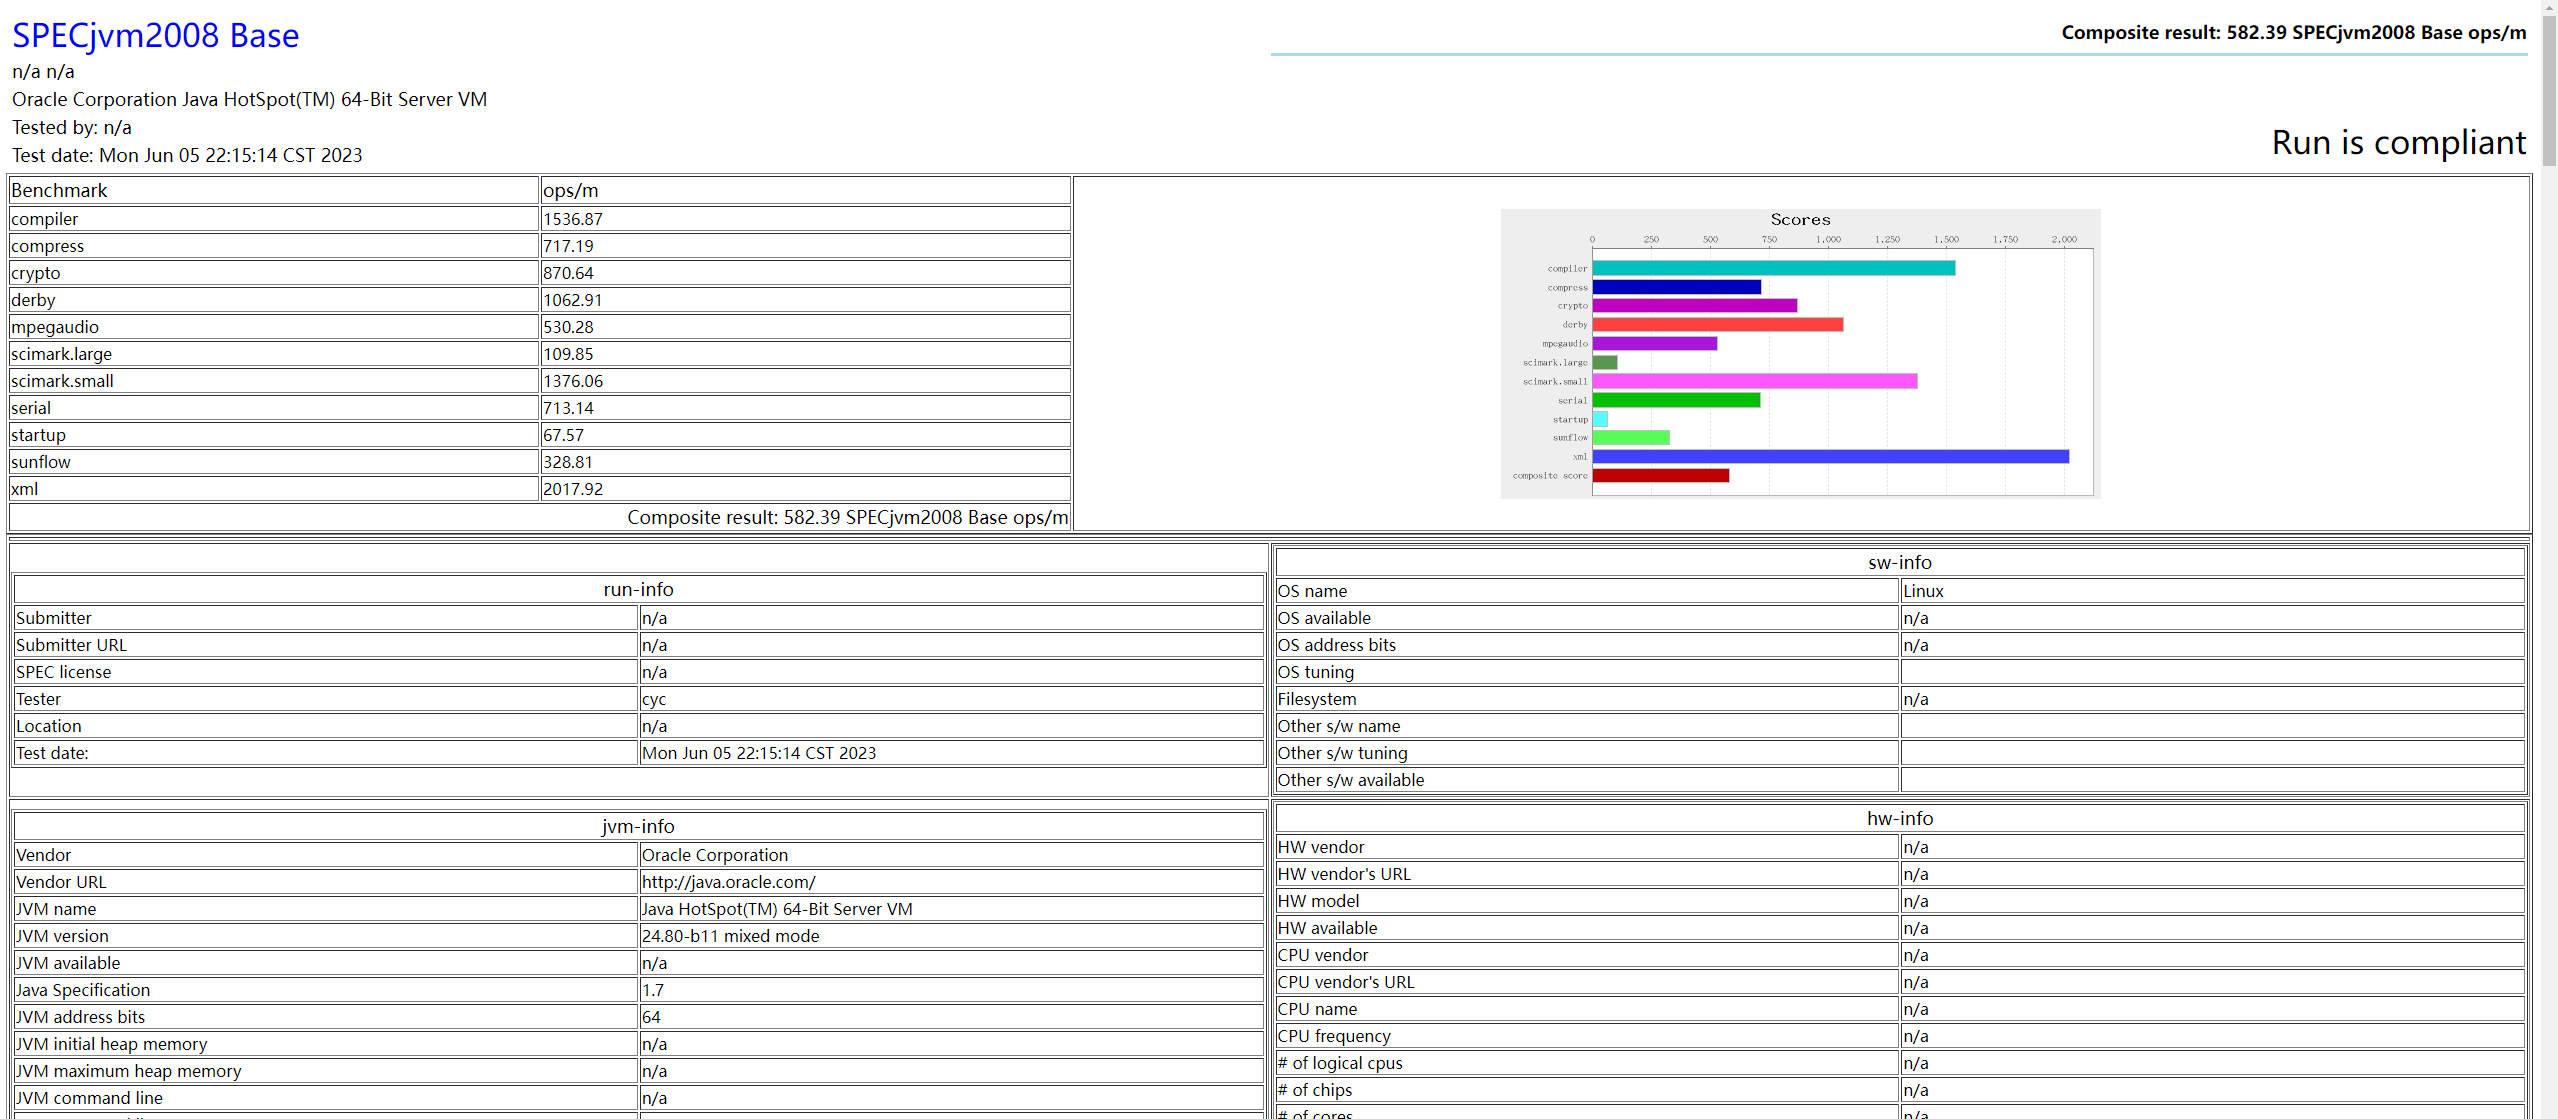Viewport: 2558px width, 1119px height.
Task: Click the scimark.small pink chart bar
Action: [x=1754, y=381]
